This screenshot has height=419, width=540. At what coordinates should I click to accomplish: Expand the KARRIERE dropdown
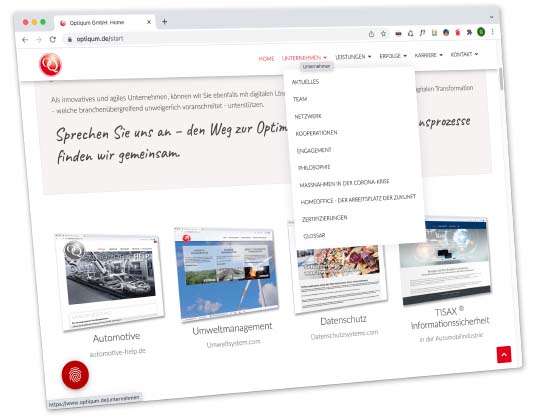click(428, 55)
